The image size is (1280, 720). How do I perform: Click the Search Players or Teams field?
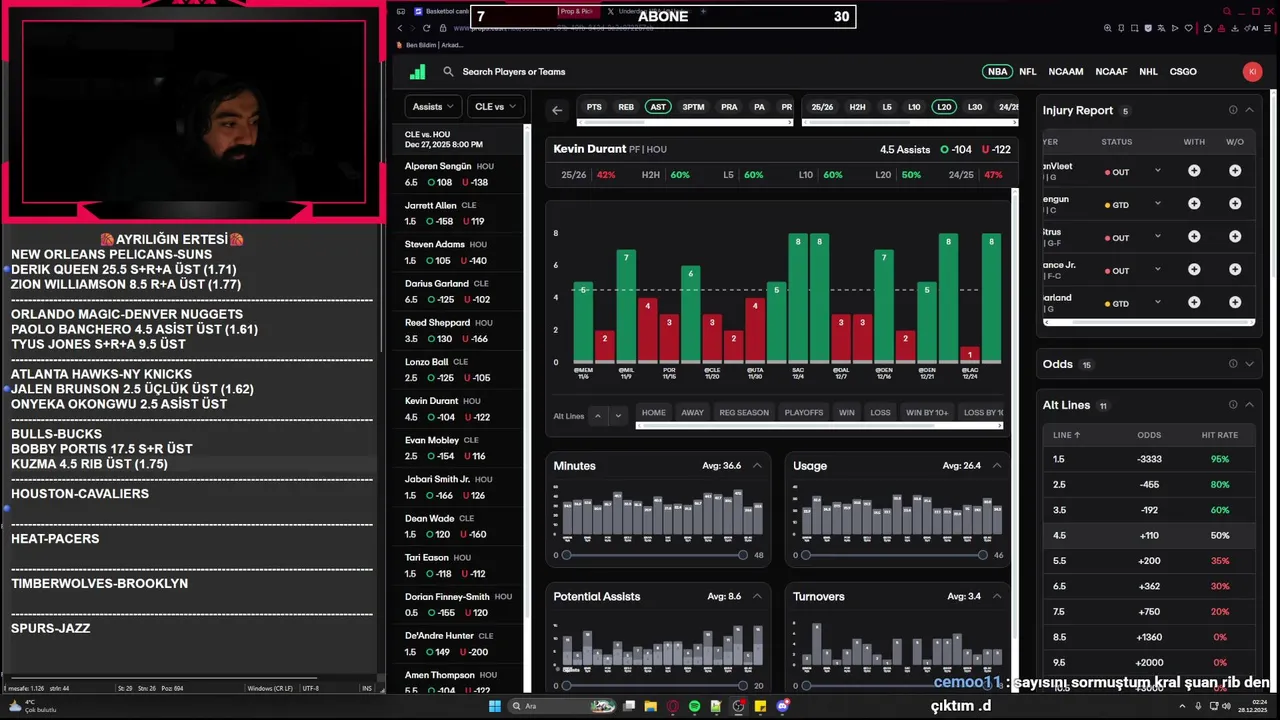tap(514, 72)
